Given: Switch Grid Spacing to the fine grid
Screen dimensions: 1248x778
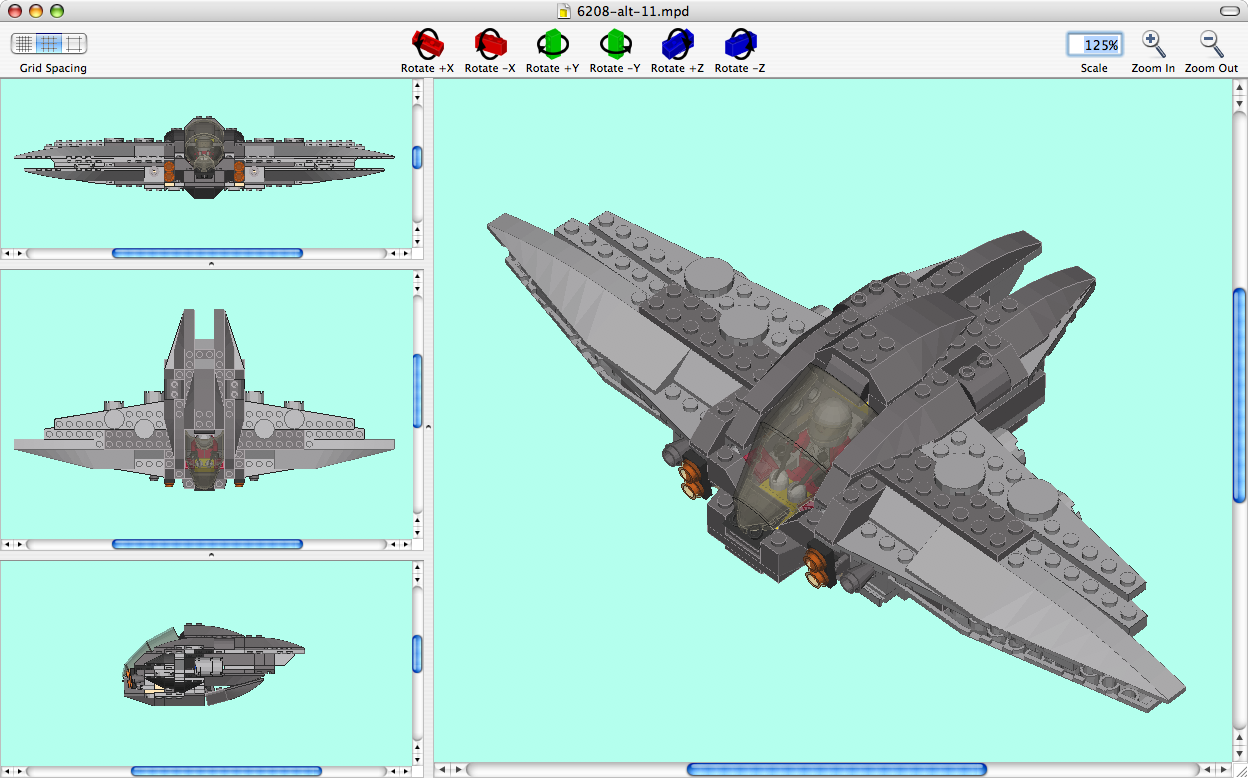Looking at the screenshot, I should pos(22,44).
